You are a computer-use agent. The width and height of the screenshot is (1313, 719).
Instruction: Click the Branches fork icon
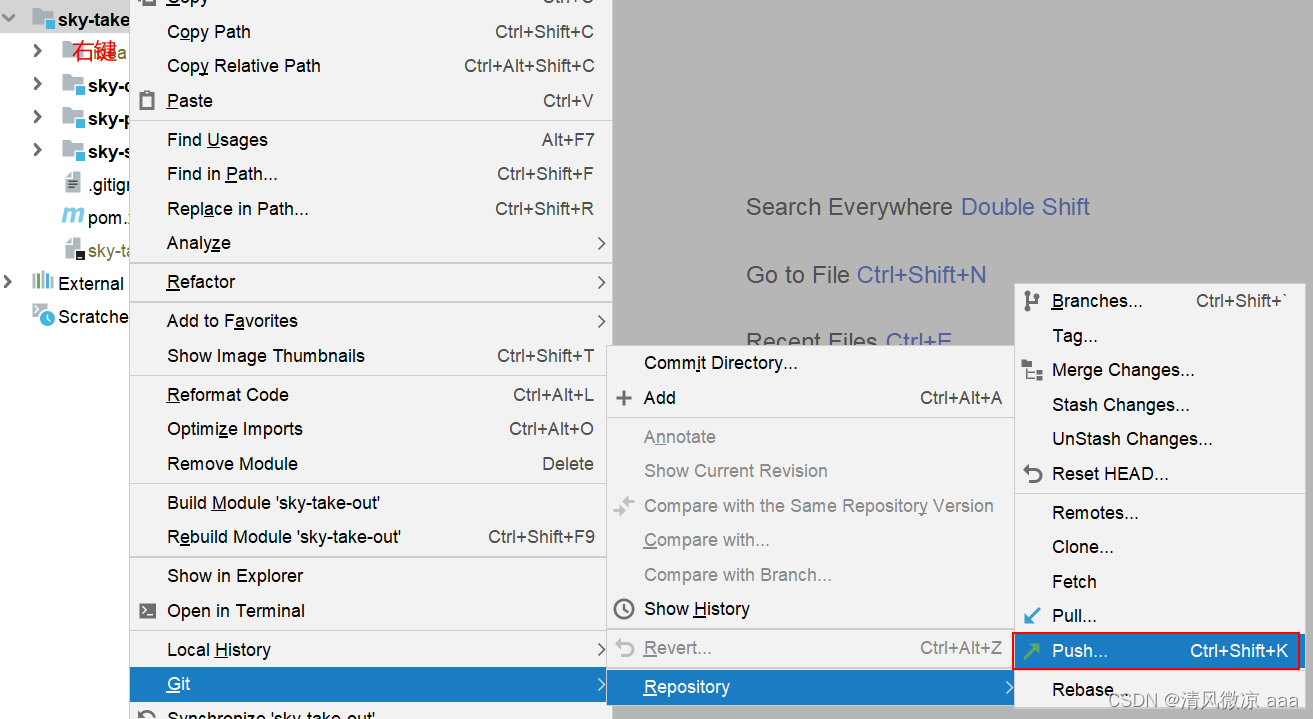pos(1032,301)
